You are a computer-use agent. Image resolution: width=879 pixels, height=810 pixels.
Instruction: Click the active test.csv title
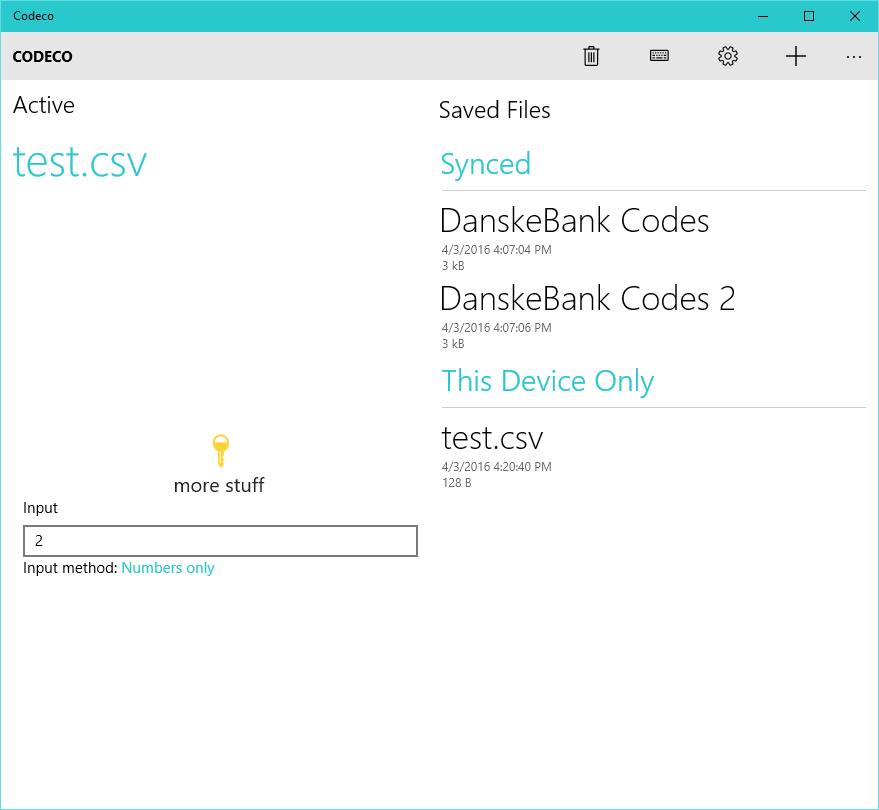80,162
